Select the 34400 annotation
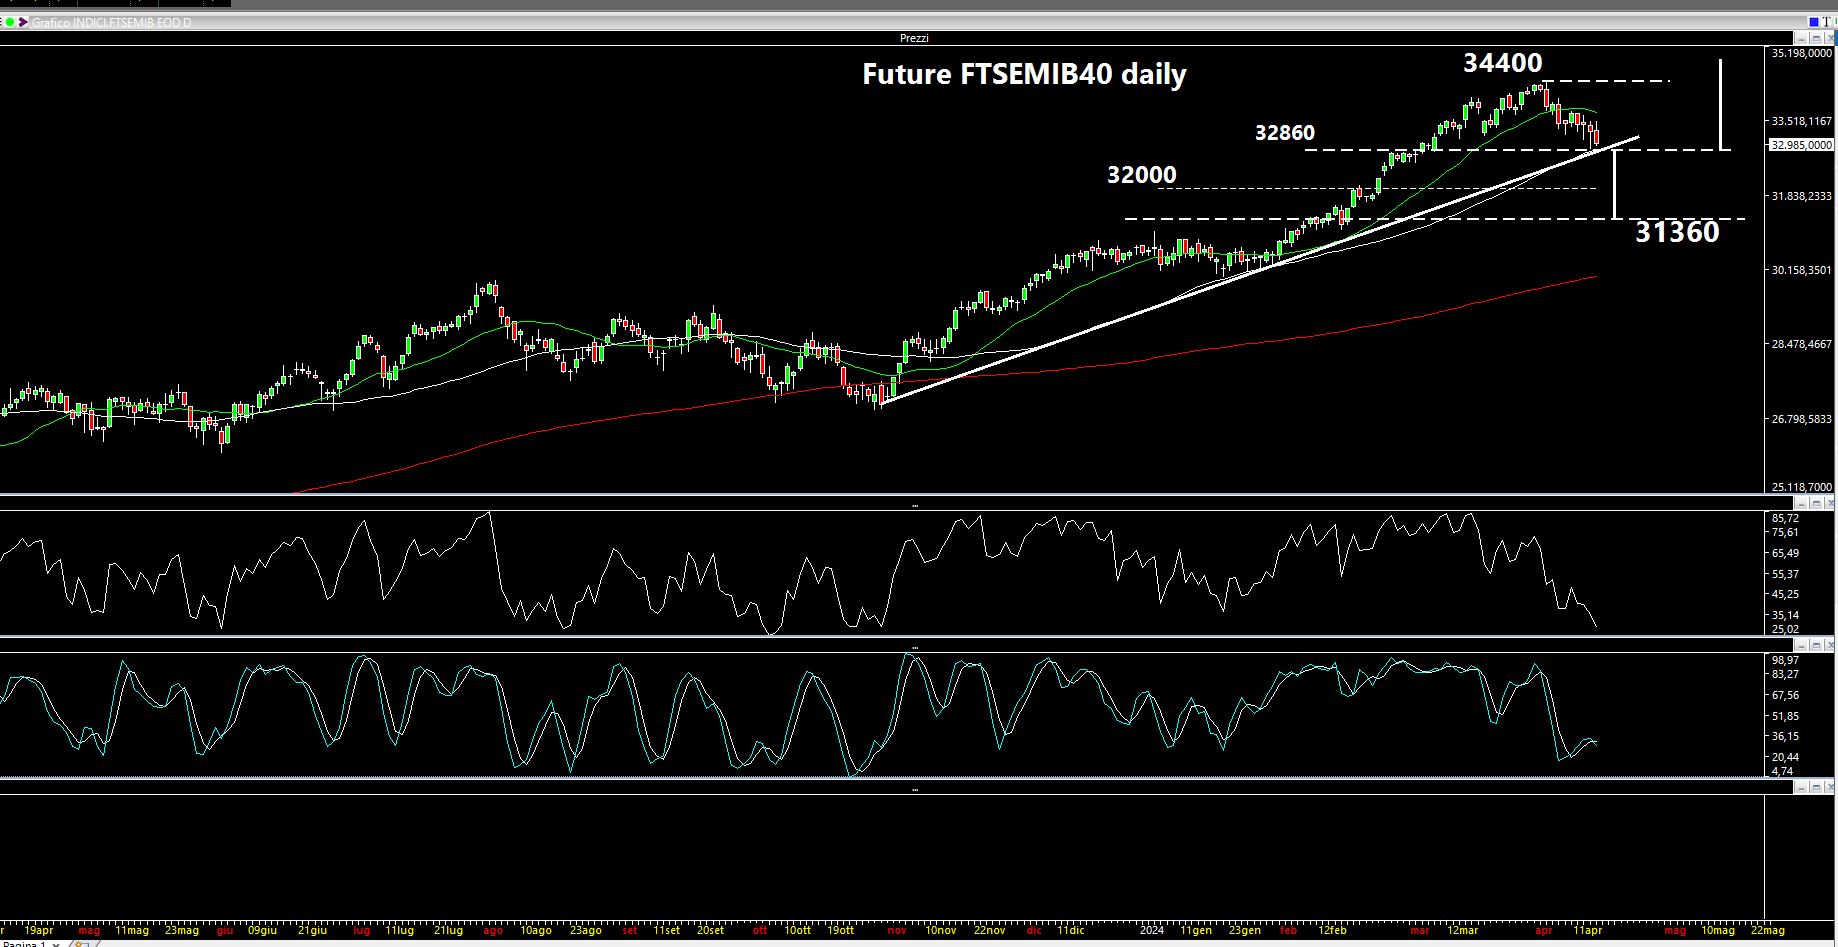 coord(1502,62)
